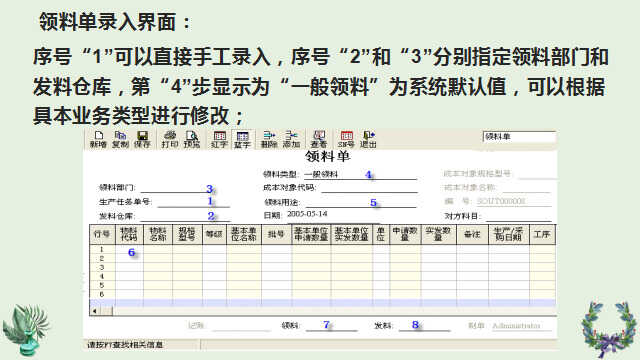640x360 pixels.
Task: Click the SN号 toolbar icon
Action: (x=346, y=139)
